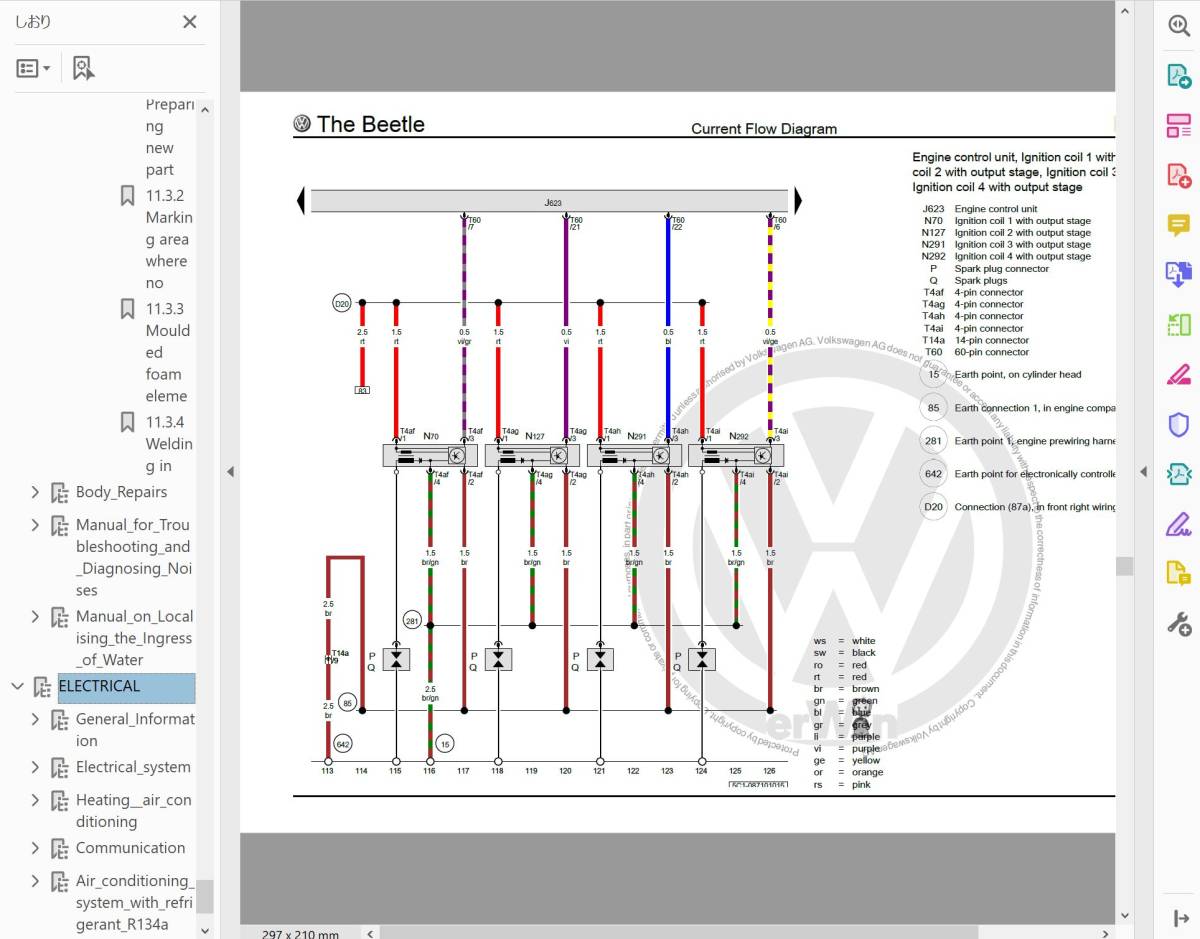Click the 'Spark plug connector' legend entry
Screen dimensions: 1200x939
point(1002,268)
